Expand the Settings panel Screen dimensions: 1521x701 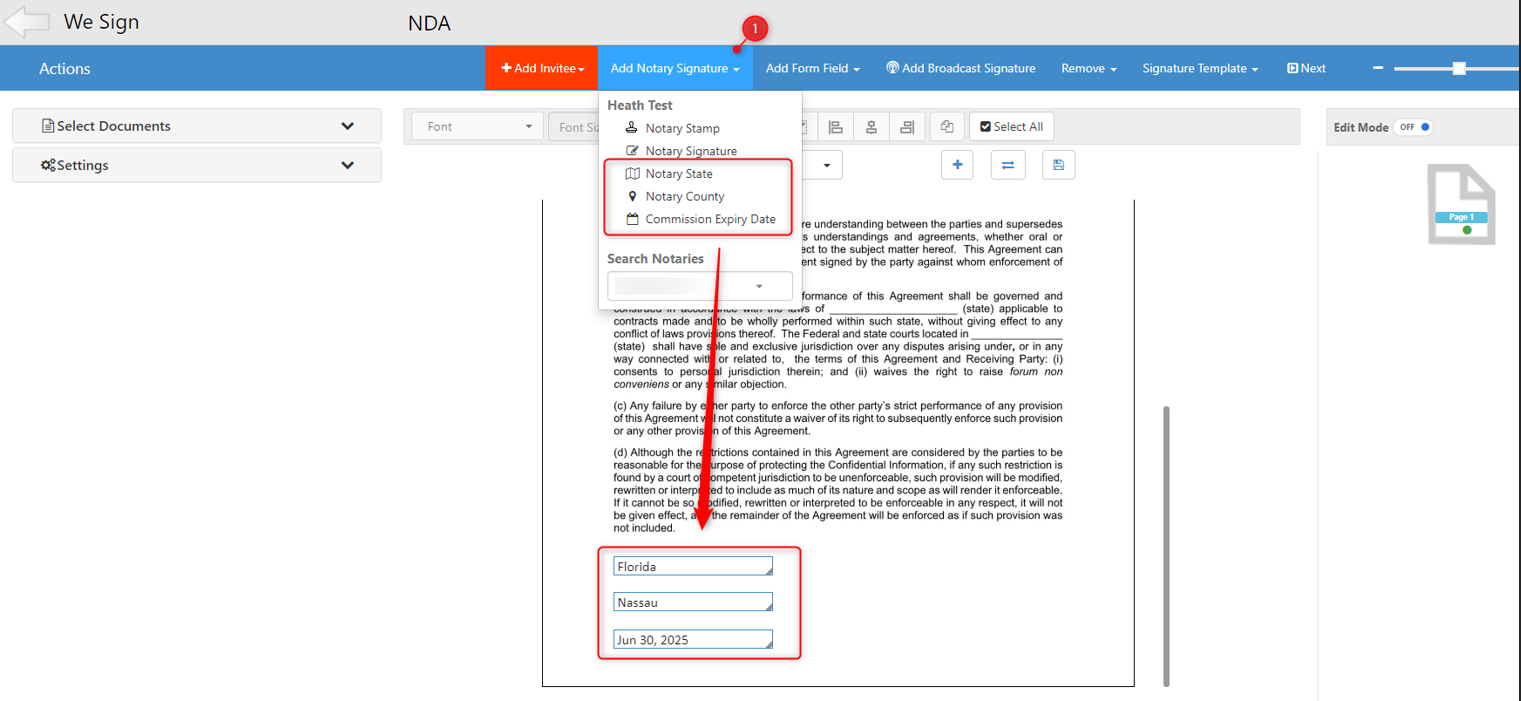pyautogui.click(x=196, y=165)
